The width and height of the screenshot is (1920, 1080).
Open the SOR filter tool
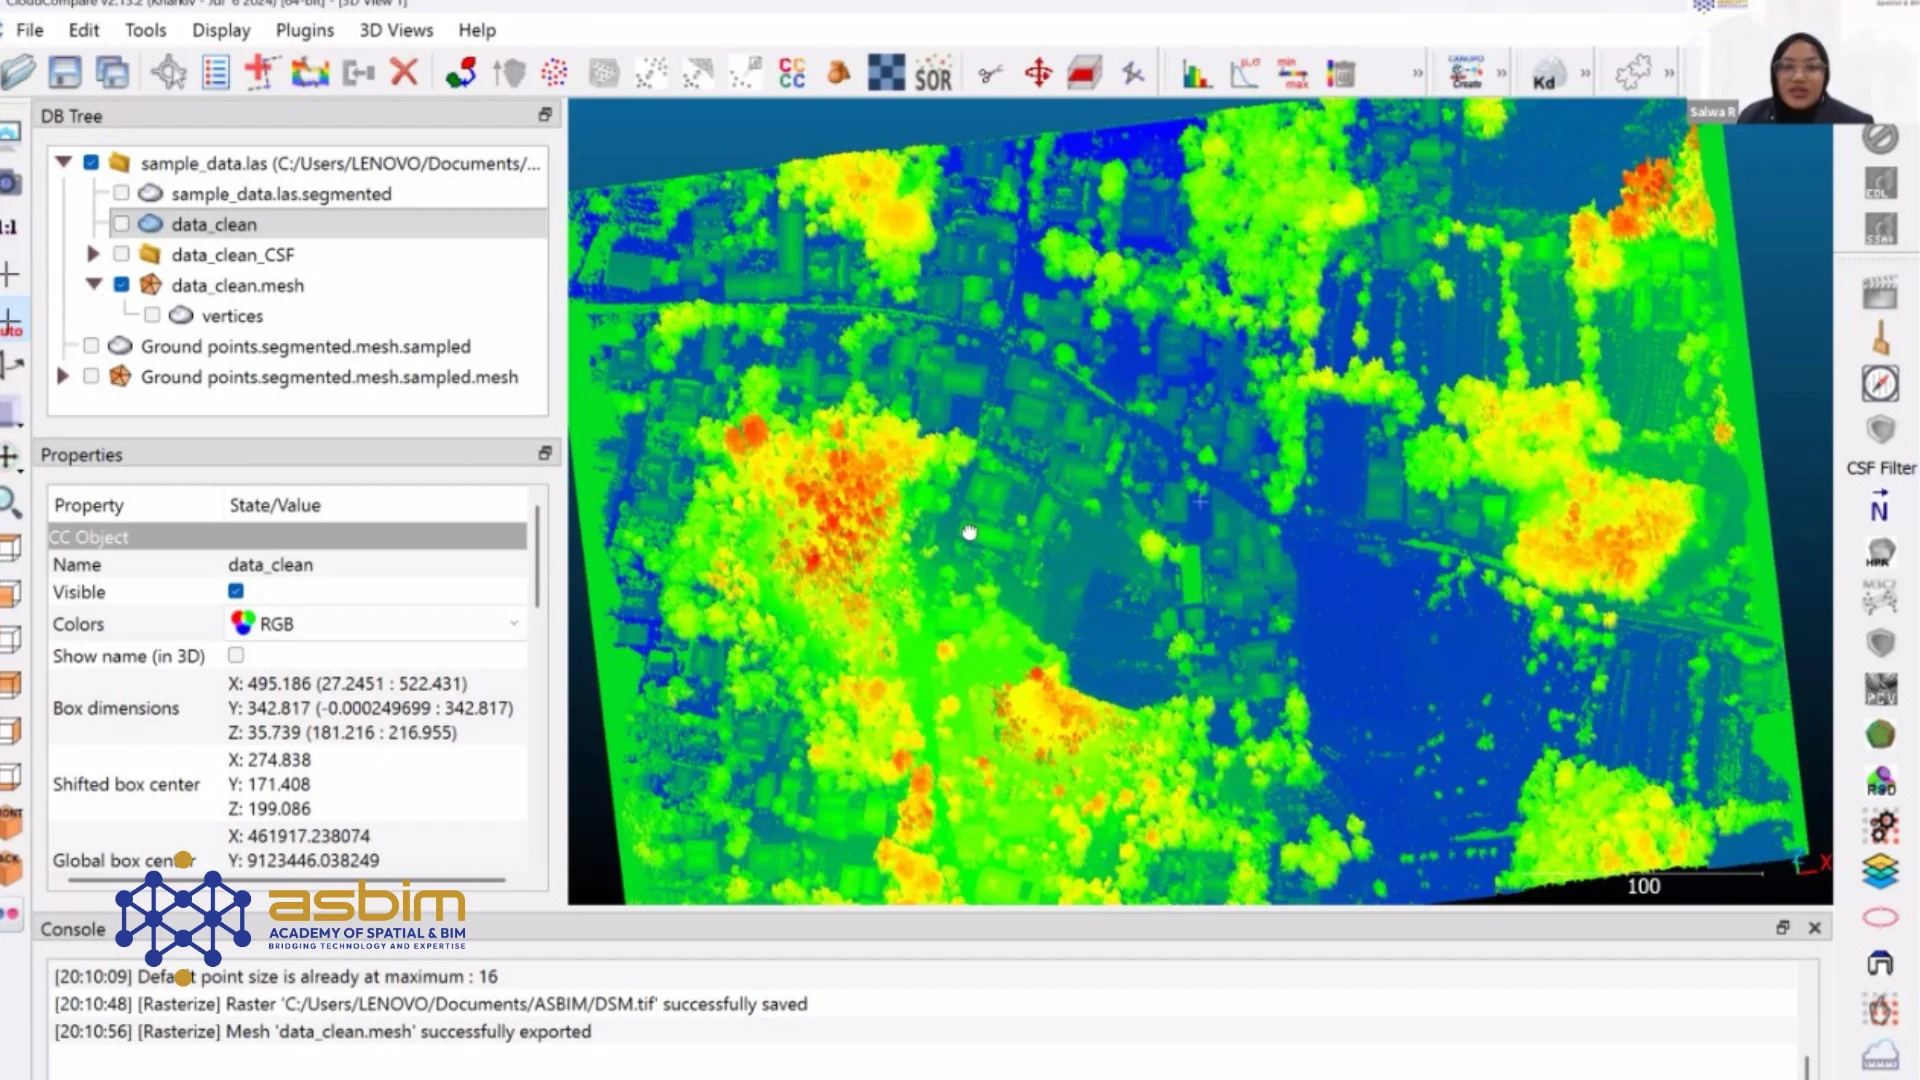click(930, 72)
